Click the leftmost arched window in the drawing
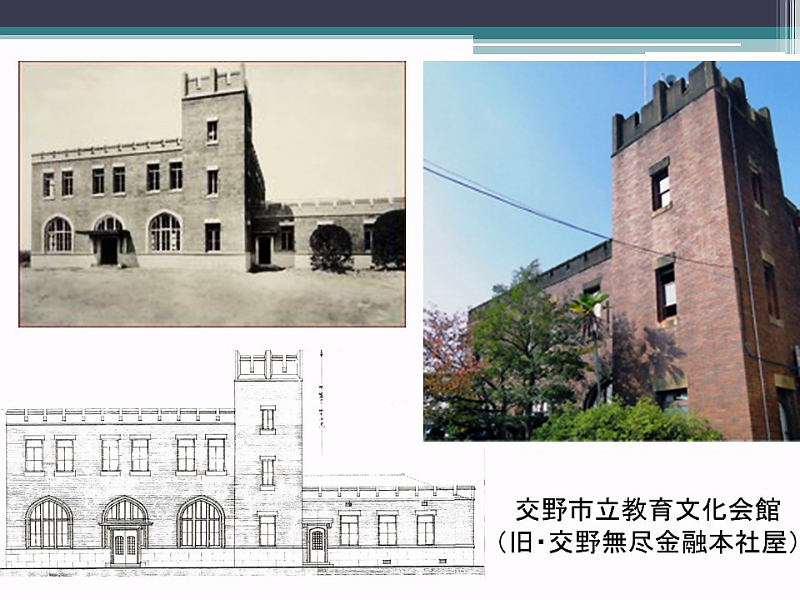This screenshot has width=800, height=600. (x=49, y=523)
